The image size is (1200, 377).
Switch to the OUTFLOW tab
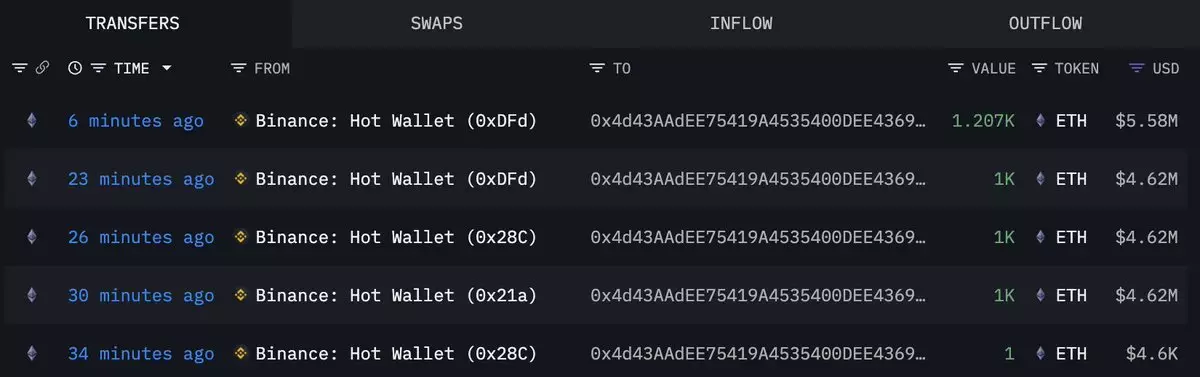point(1045,23)
